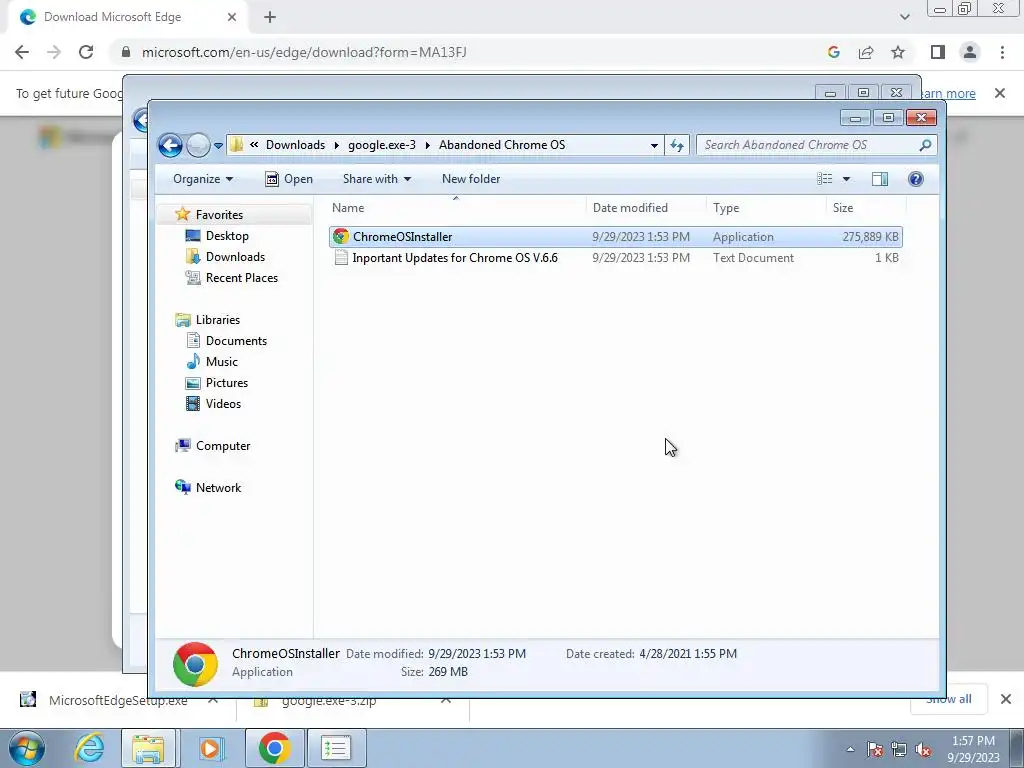Go back with Explorer's blue back arrow

[170, 145]
